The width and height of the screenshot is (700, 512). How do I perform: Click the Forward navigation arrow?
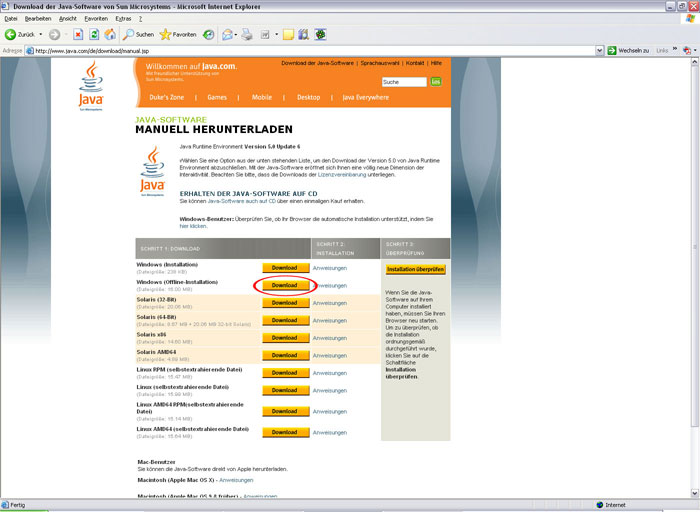point(54,34)
